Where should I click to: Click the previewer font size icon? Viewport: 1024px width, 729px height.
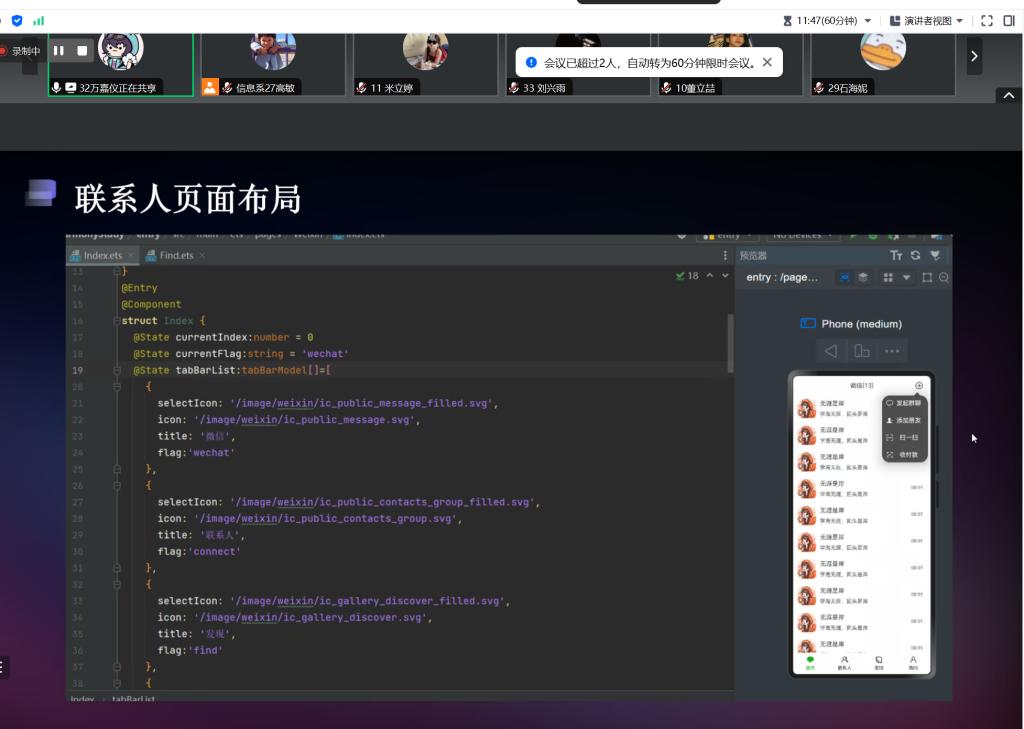[896, 256]
